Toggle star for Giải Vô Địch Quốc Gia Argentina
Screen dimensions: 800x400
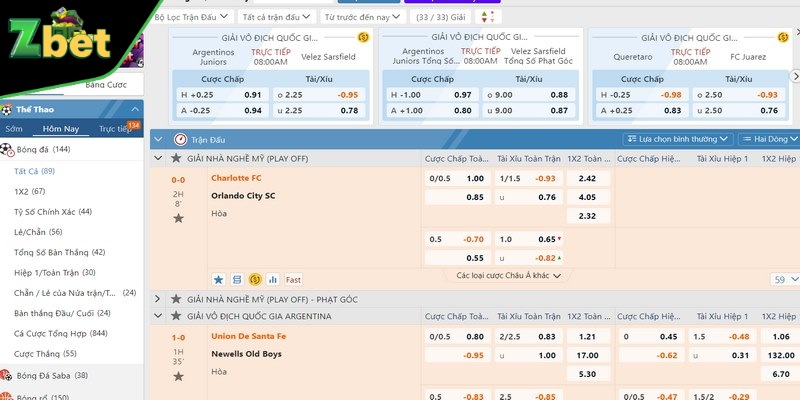(176, 316)
